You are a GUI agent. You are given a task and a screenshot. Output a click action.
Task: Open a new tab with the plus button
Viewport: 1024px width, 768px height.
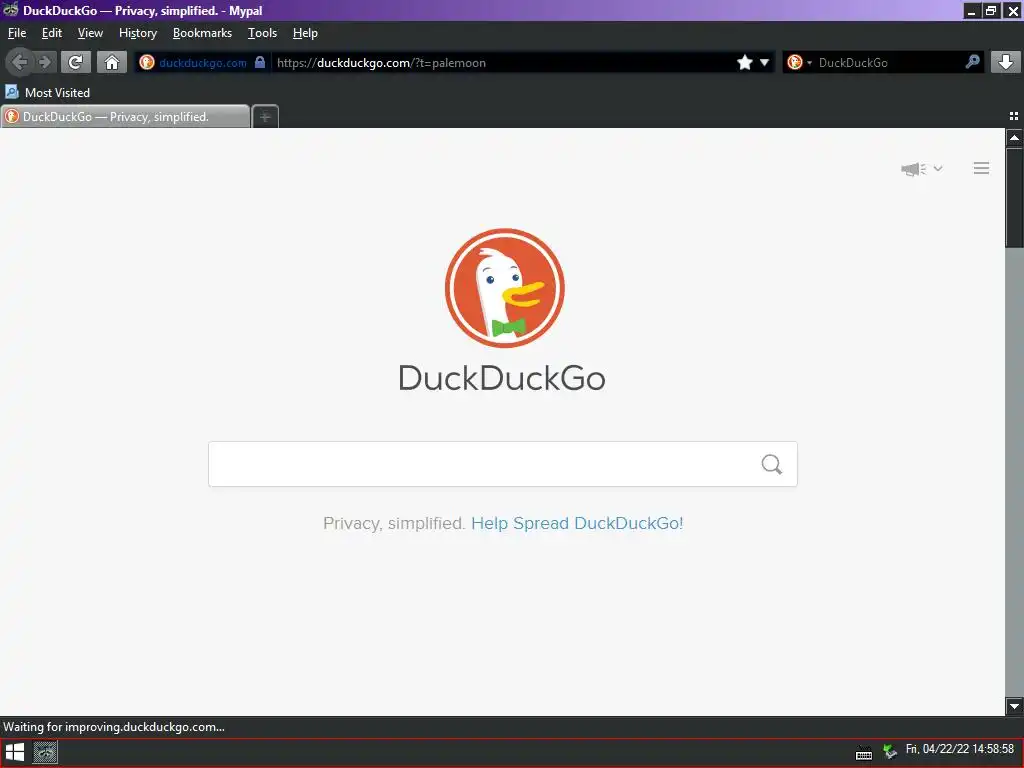point(265,117)
